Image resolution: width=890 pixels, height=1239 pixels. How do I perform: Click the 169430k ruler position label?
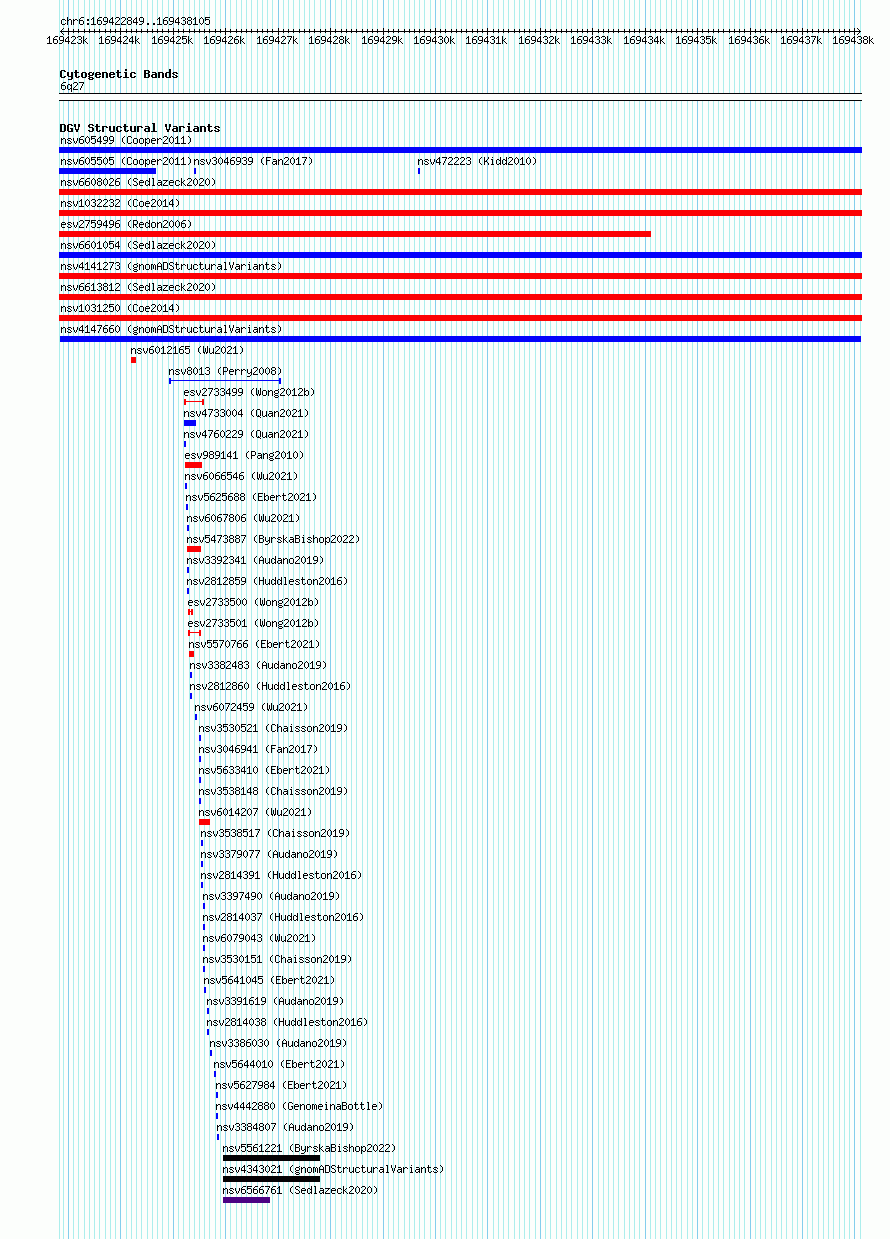(434, 40)
